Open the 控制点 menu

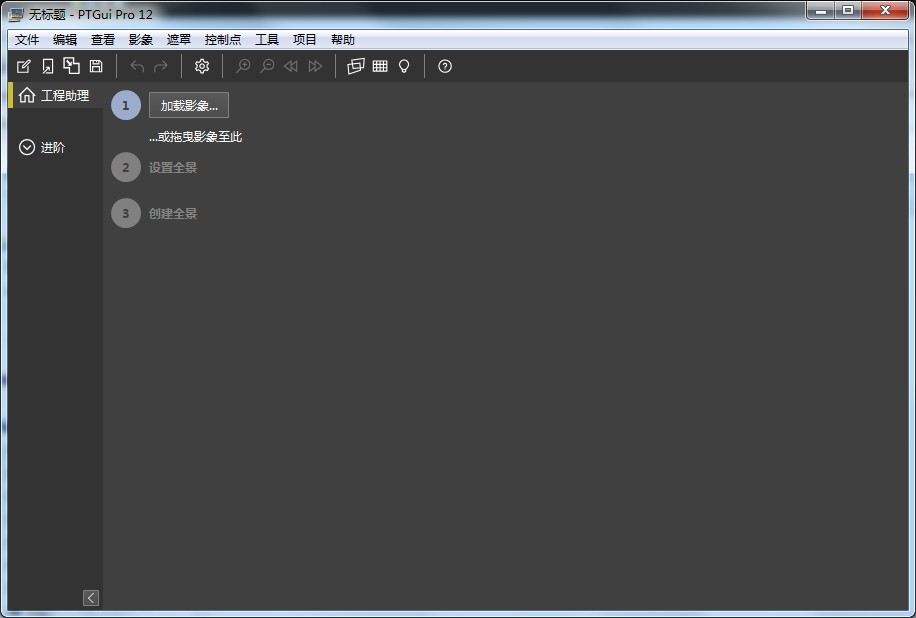click(223, 40)
